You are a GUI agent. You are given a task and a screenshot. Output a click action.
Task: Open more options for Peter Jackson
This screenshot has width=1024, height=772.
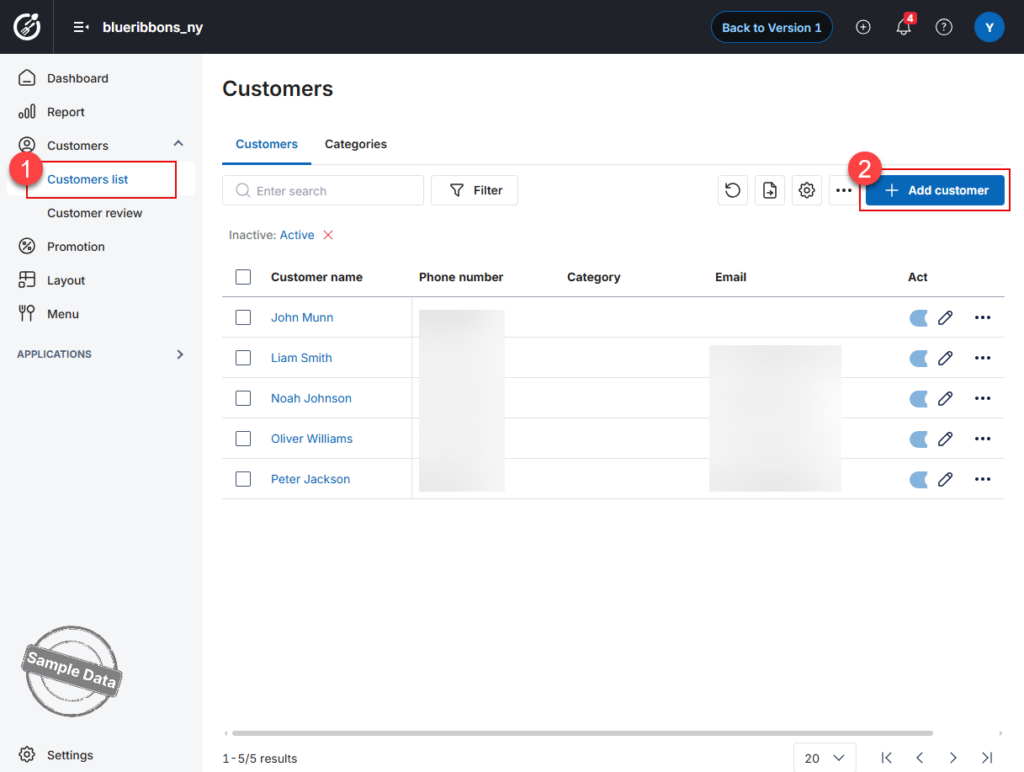click(x=982, y=479)
